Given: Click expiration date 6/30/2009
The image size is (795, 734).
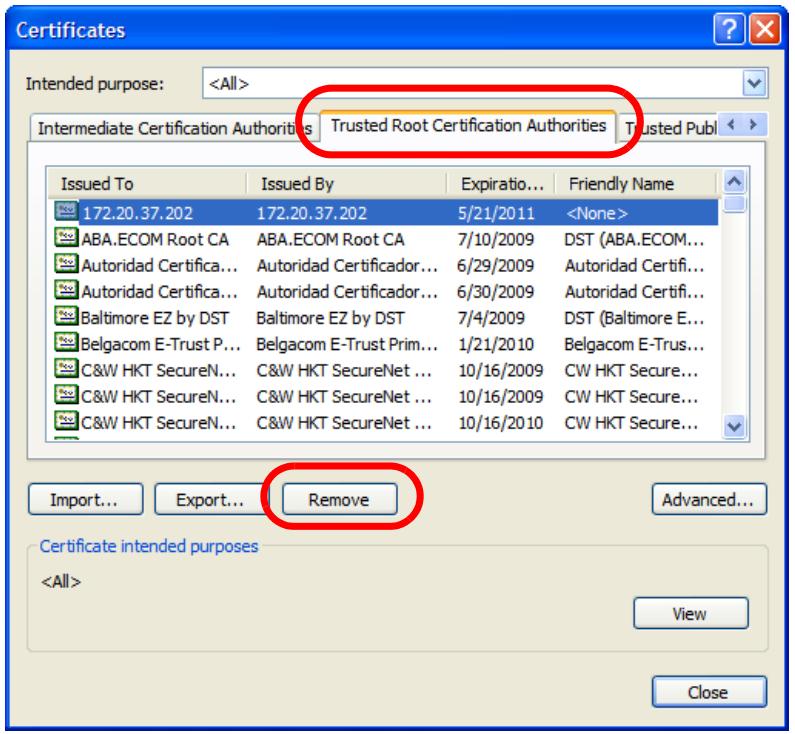Looking at the screenshot, I should point(495,292).
